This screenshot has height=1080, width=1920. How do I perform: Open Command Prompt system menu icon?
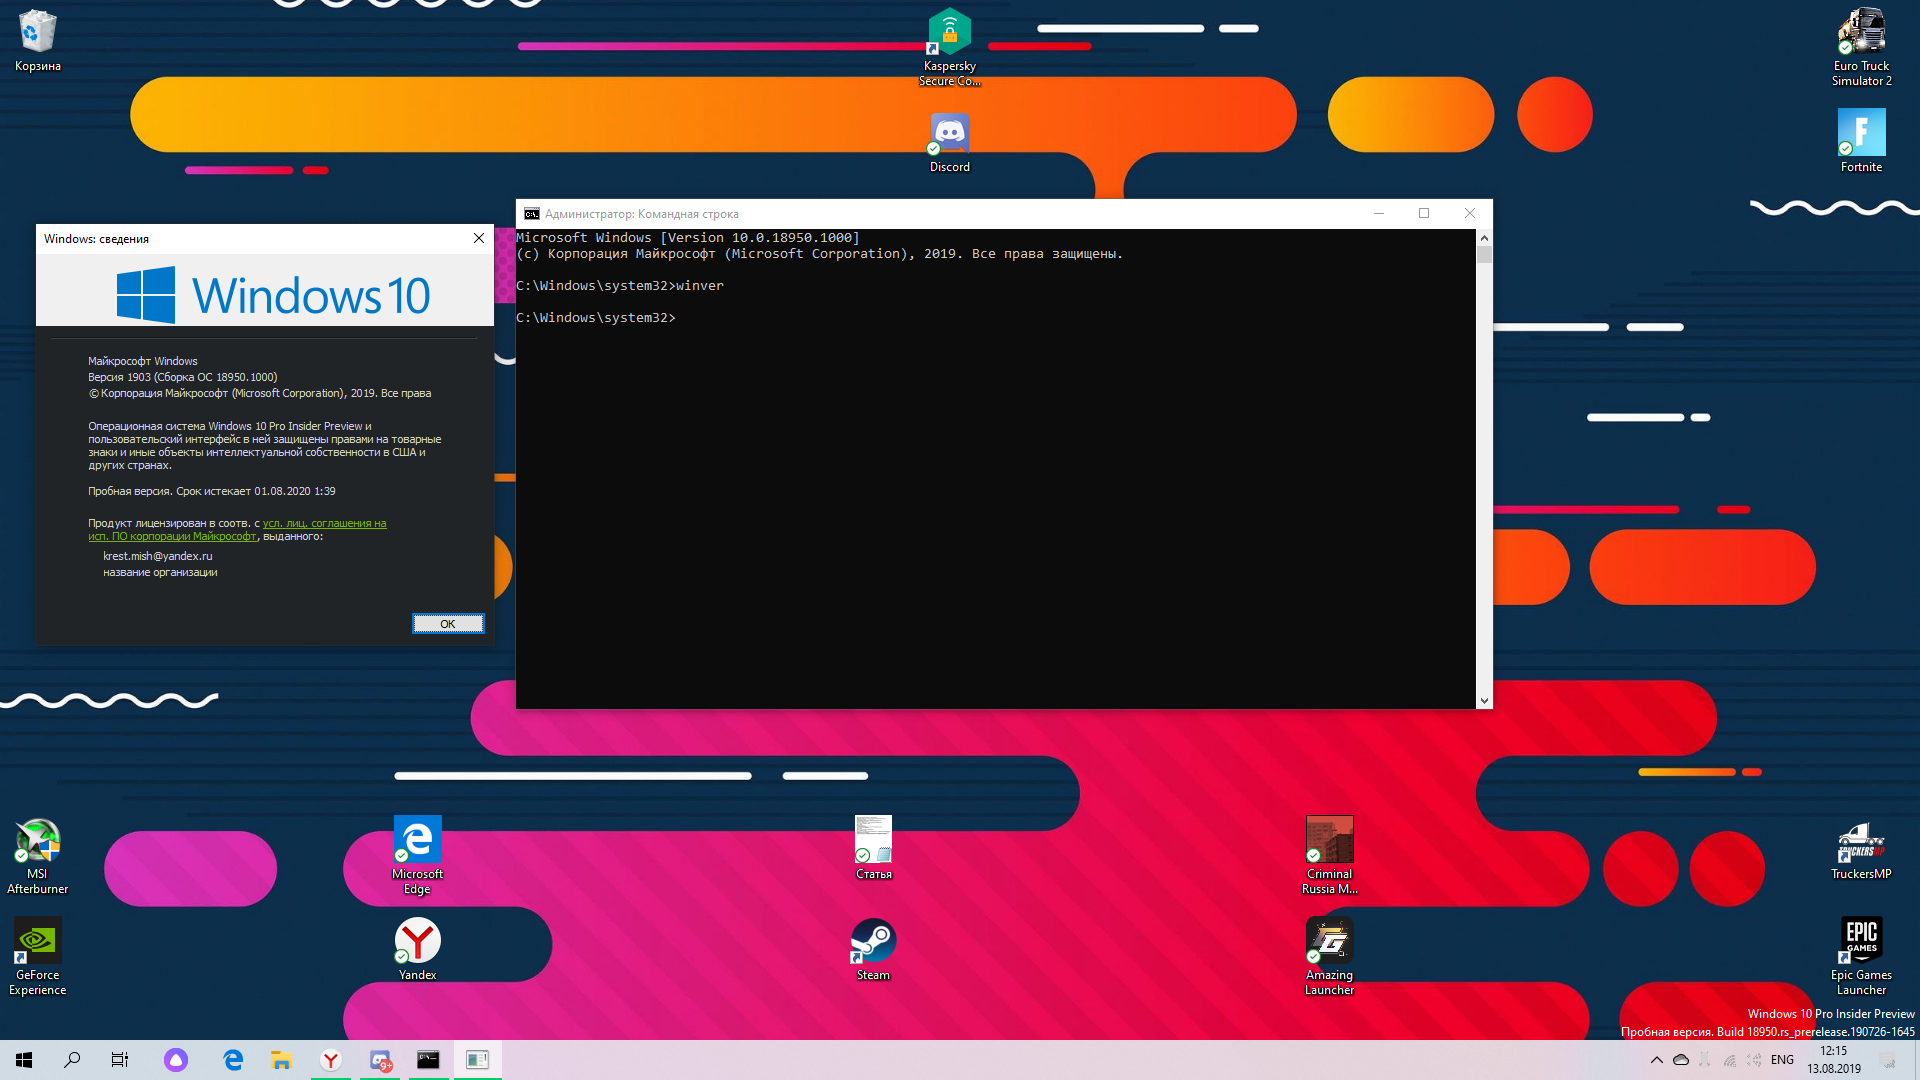click(x=532, y=214)
